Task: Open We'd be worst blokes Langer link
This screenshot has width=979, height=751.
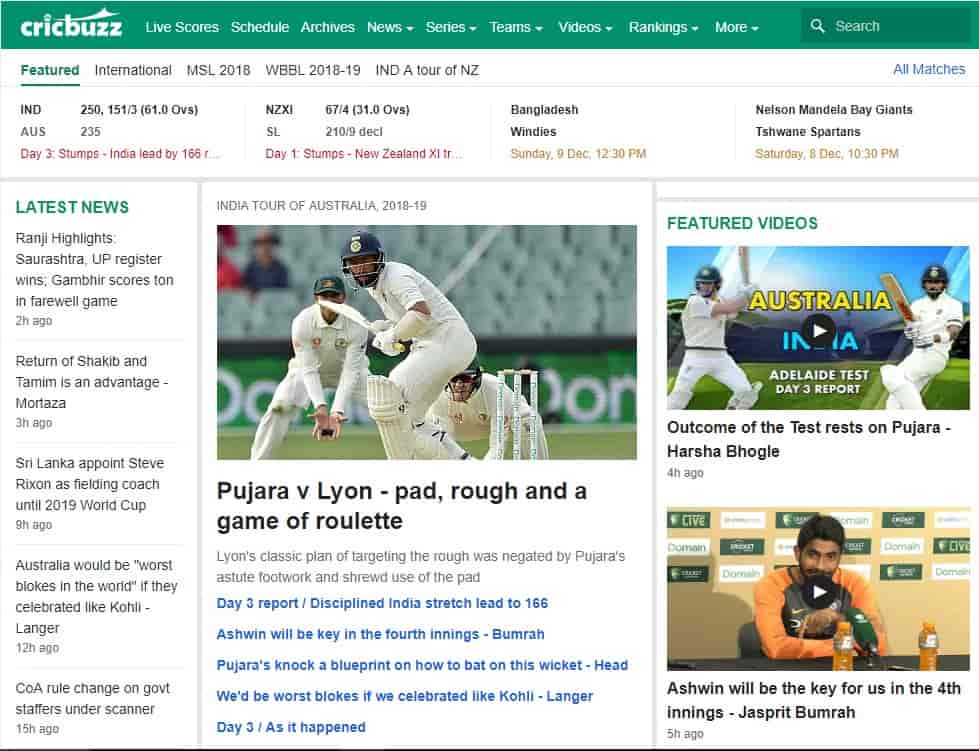Action: point(405,696)
